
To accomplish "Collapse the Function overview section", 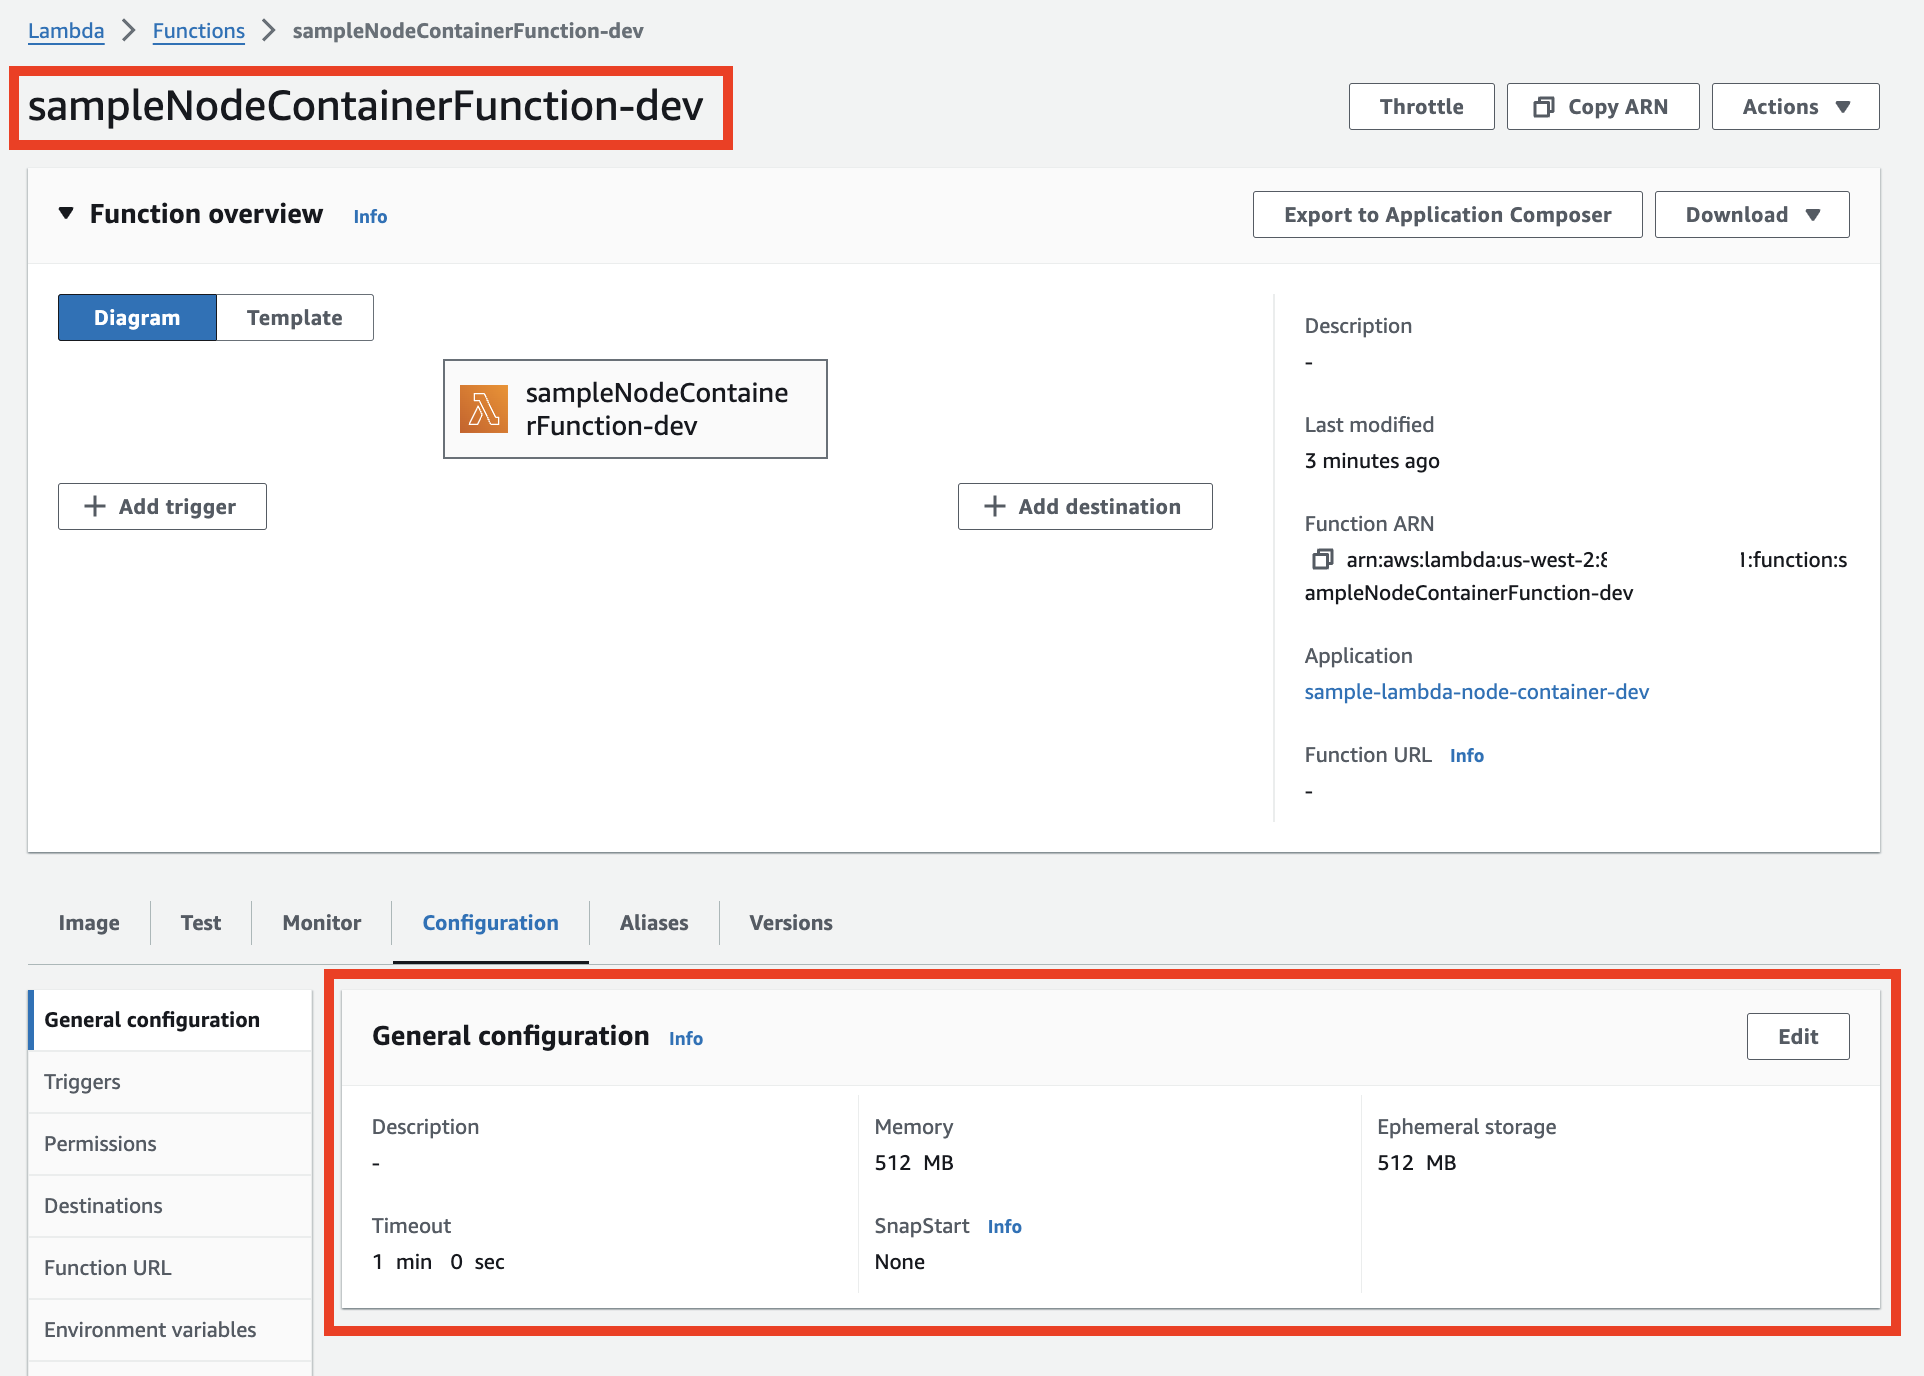I will (65, 213).
